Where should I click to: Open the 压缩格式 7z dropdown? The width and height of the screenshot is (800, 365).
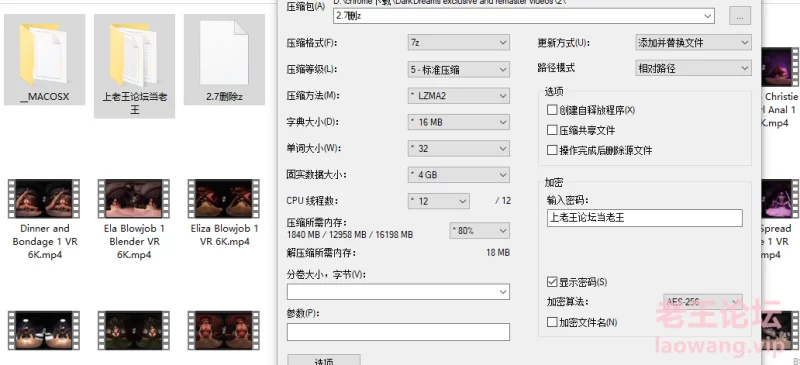pos(459,43)
